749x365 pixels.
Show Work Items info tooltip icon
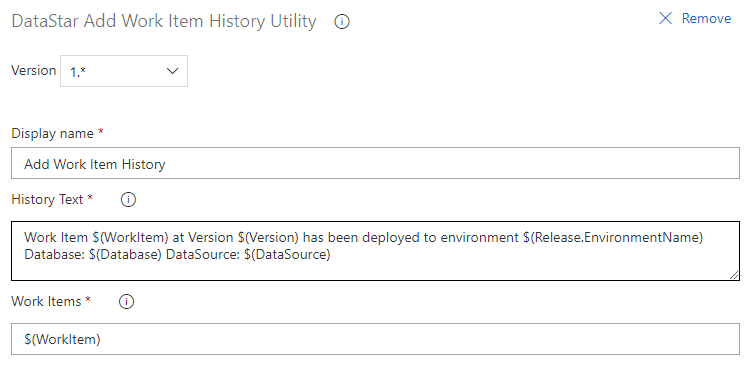click(x=126, y=301)
